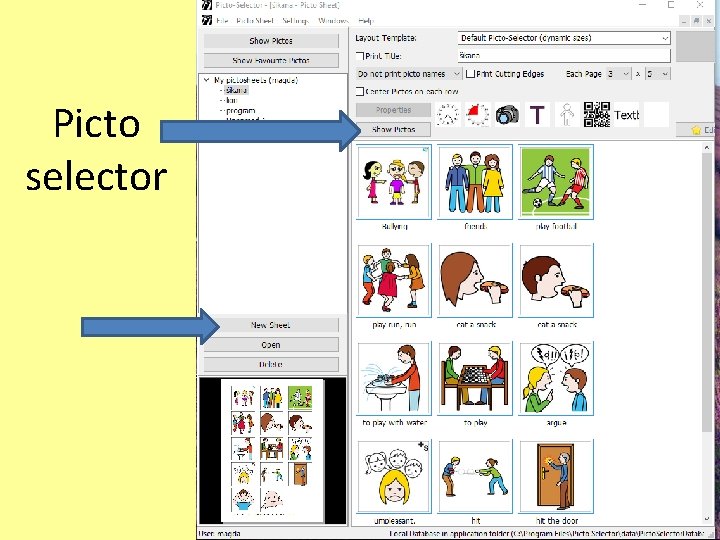The height and width of the screenshot is (540, 720).
Task: Insert a QR code picto
Action: tap(597, 115)
